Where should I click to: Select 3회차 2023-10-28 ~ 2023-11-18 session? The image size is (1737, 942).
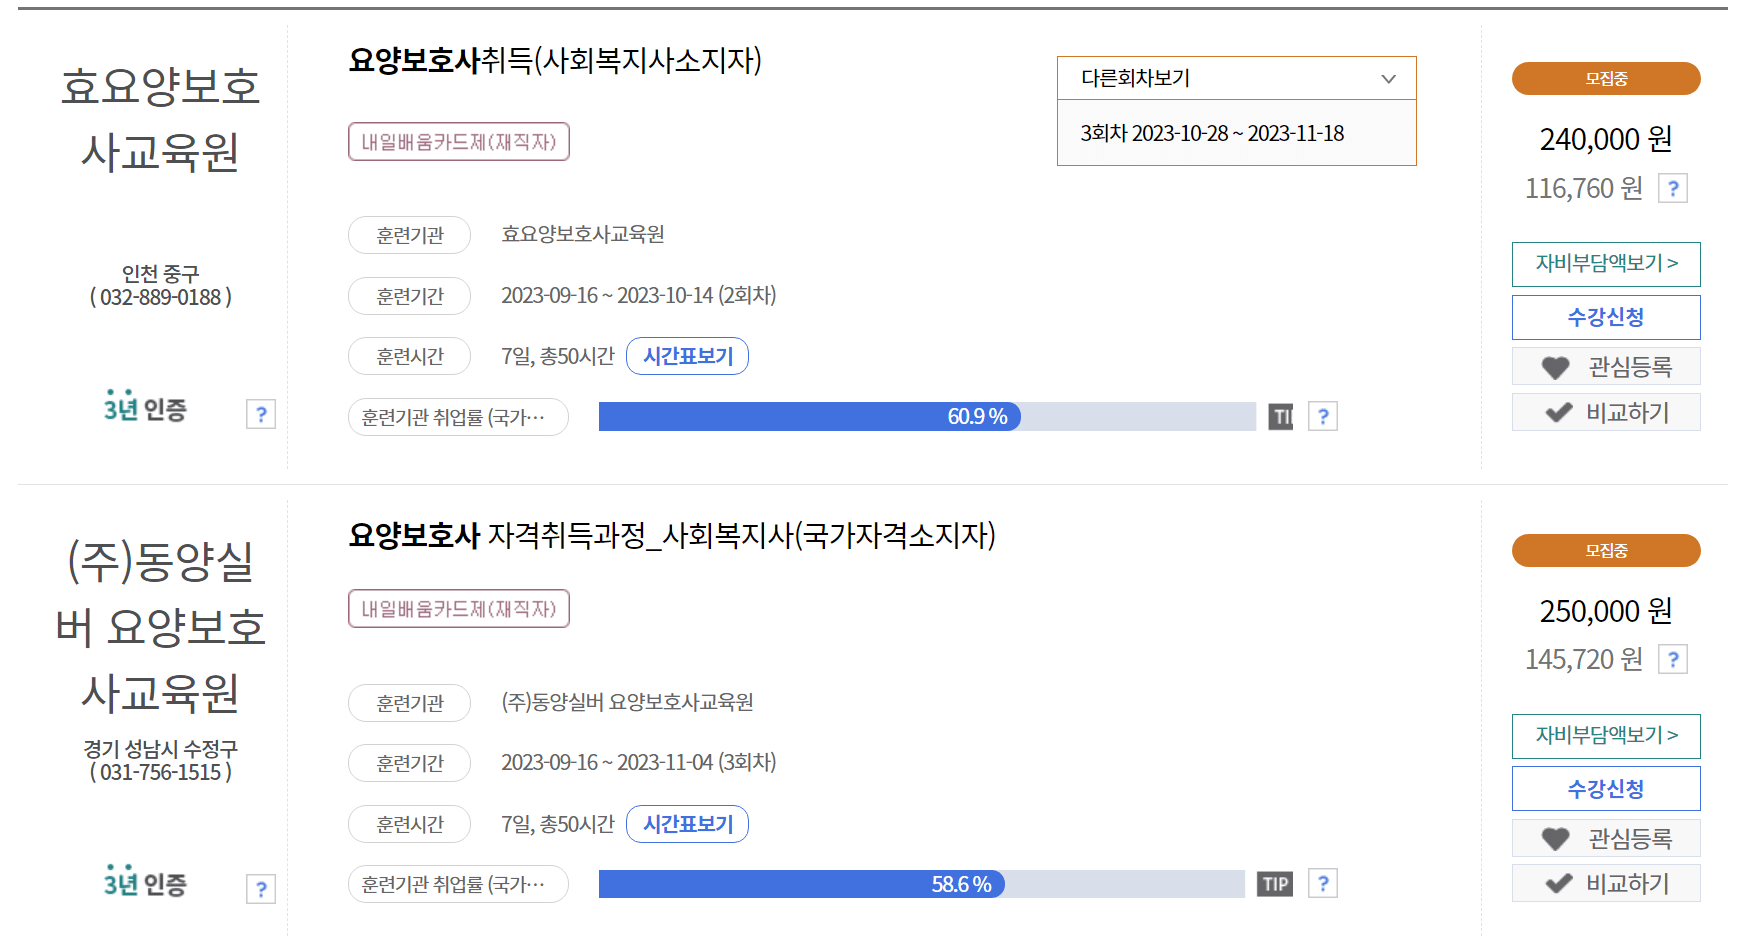click(x=1212, y=132)
